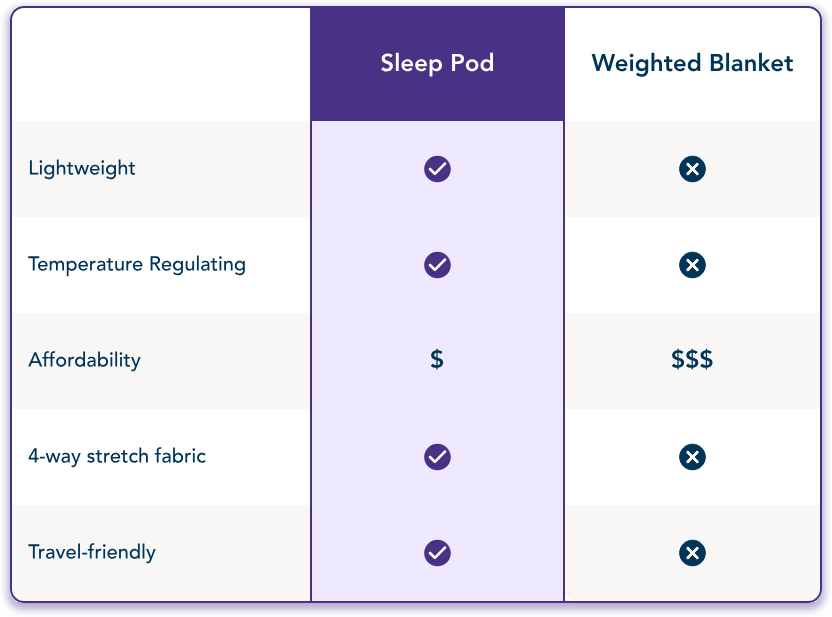Click the Sleep Pod Temperature Regulating checkmark
Viewport: 832px width, 617px height.
point(437,265)
